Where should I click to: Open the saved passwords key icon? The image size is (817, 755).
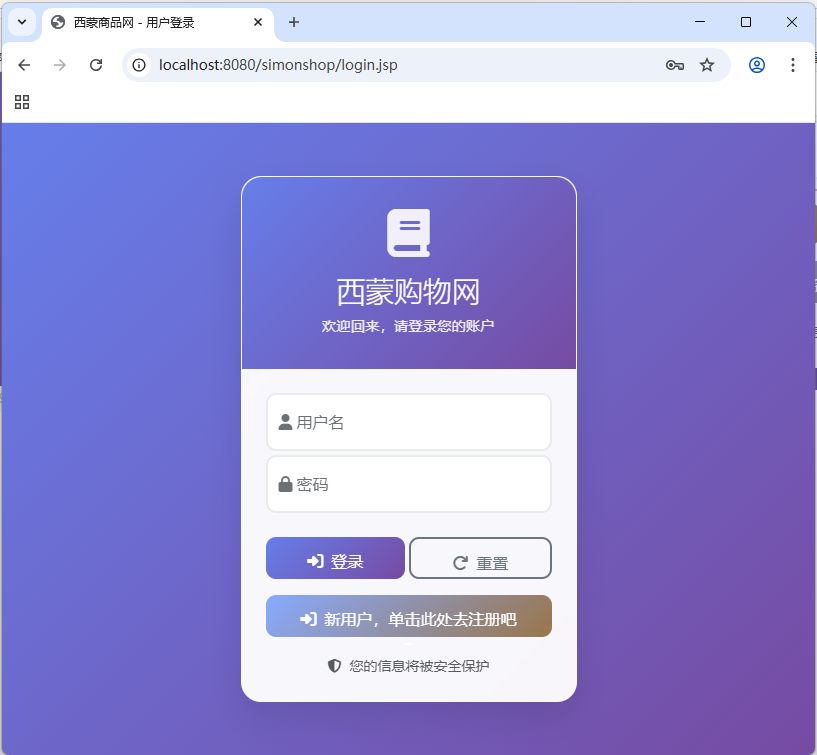pos(675,65)
